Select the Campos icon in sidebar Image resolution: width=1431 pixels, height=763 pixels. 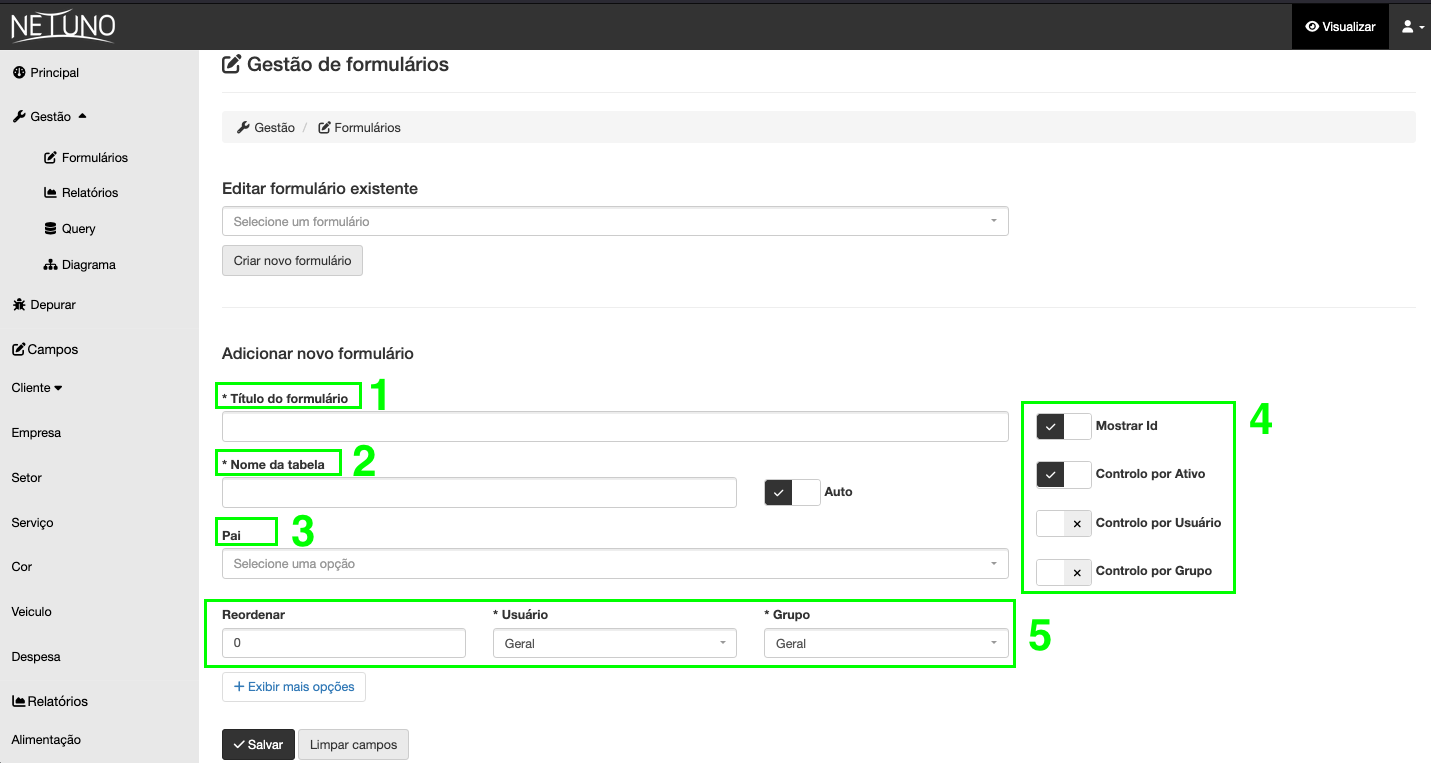pyautogui.click(x=17, y=349)
